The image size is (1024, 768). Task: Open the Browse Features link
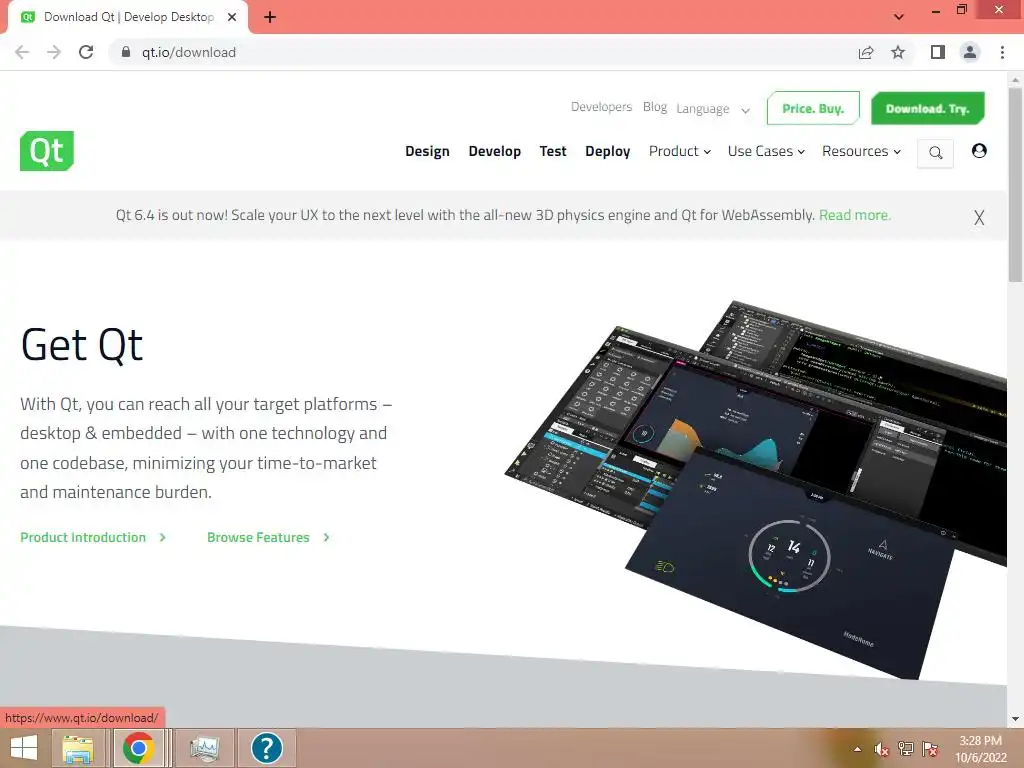click(268, 537)
